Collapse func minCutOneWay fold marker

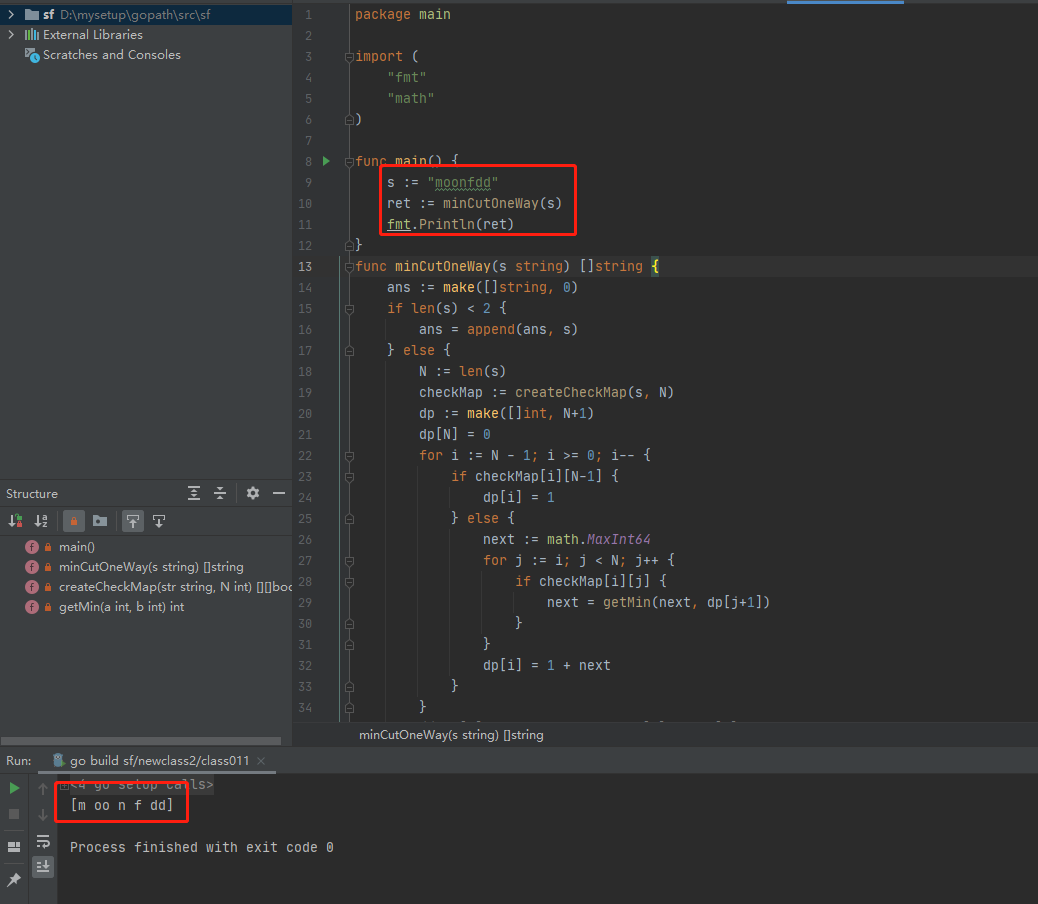(349, 267)
